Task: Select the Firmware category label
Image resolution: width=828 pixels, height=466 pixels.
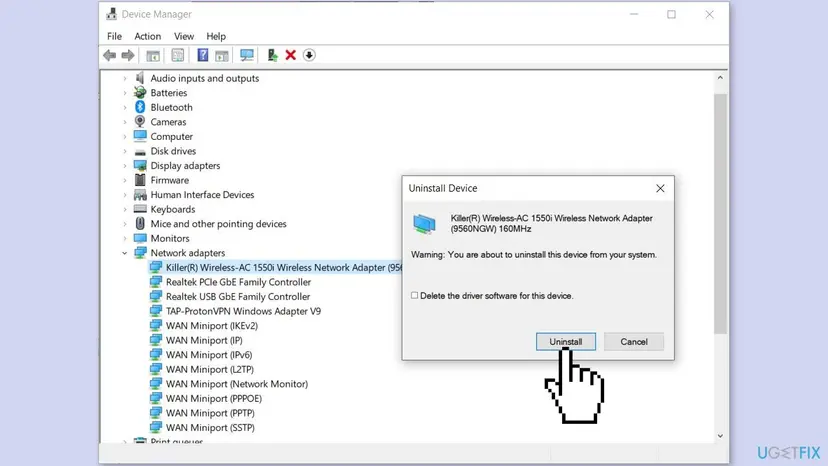Action: pyautogui.click(x=170, y=180)
